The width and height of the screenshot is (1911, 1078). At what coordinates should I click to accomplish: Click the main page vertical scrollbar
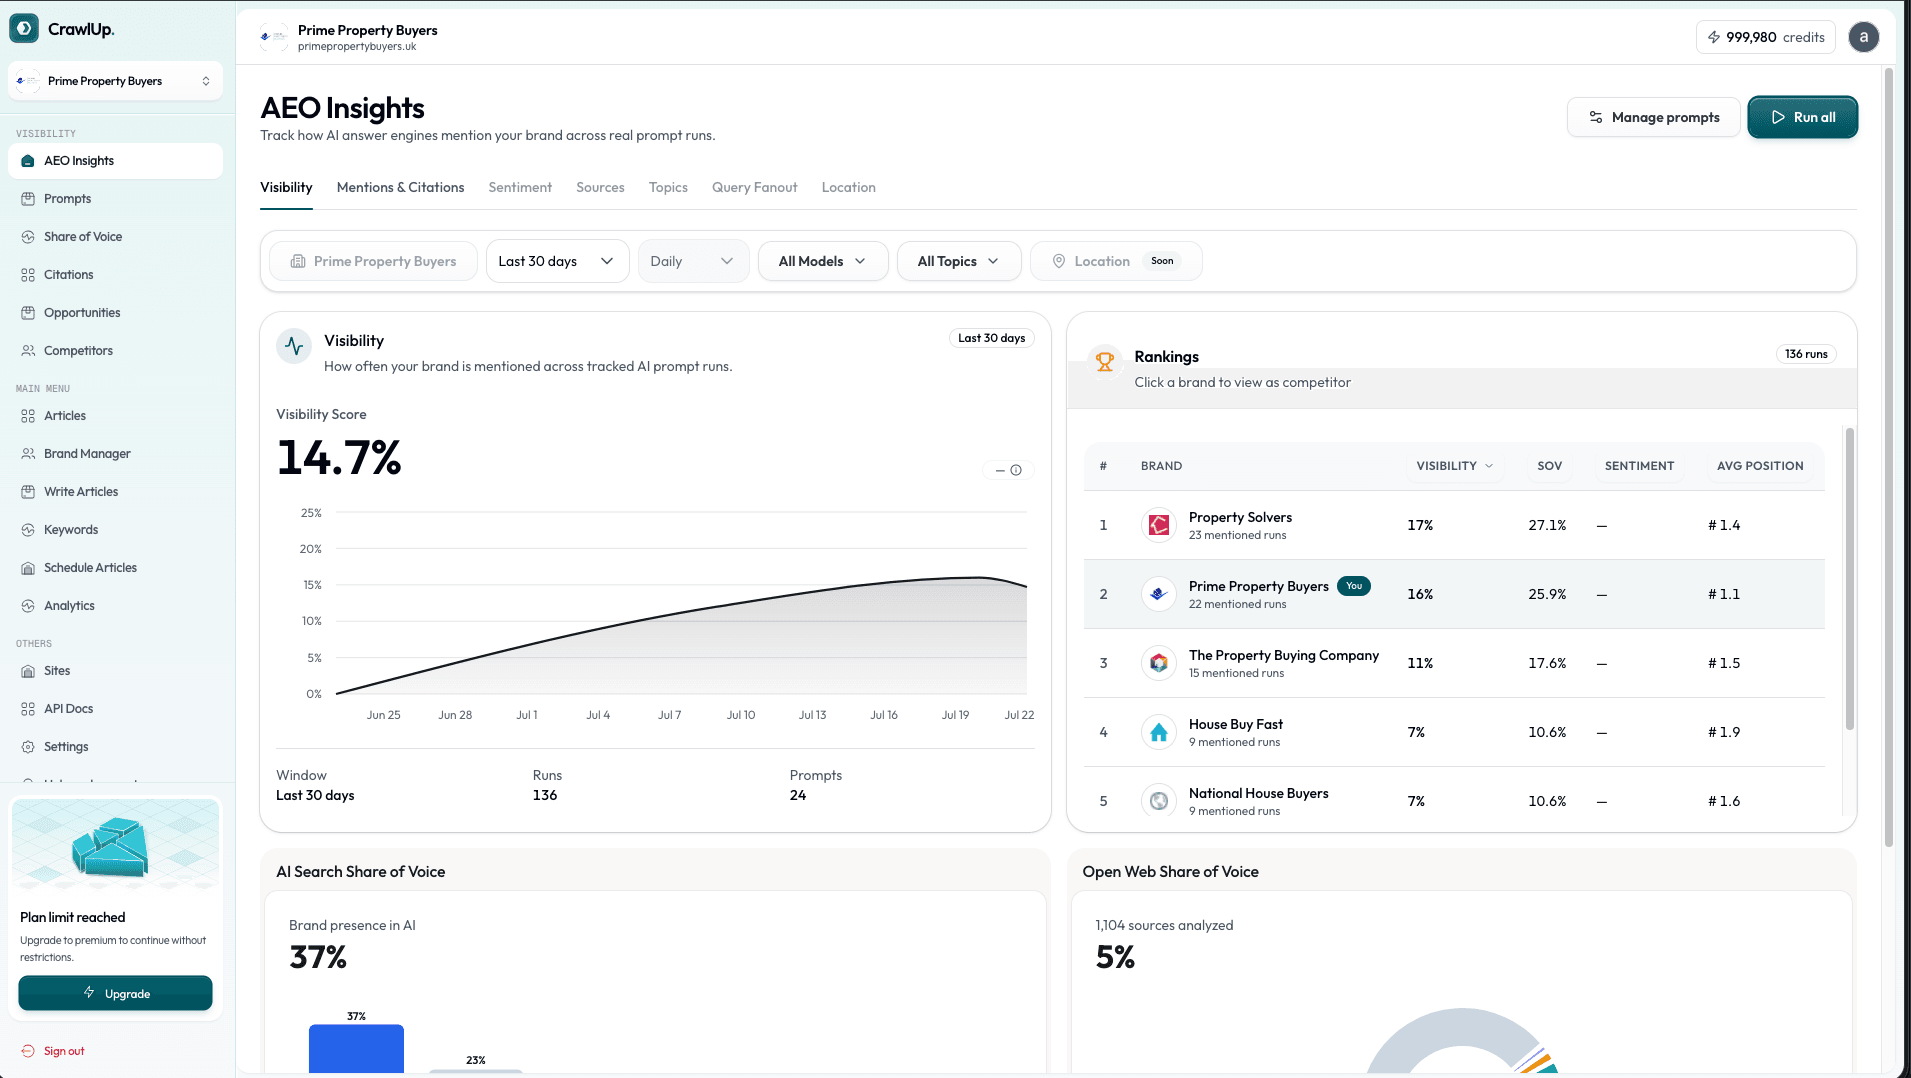click(x=1888, y=458)
